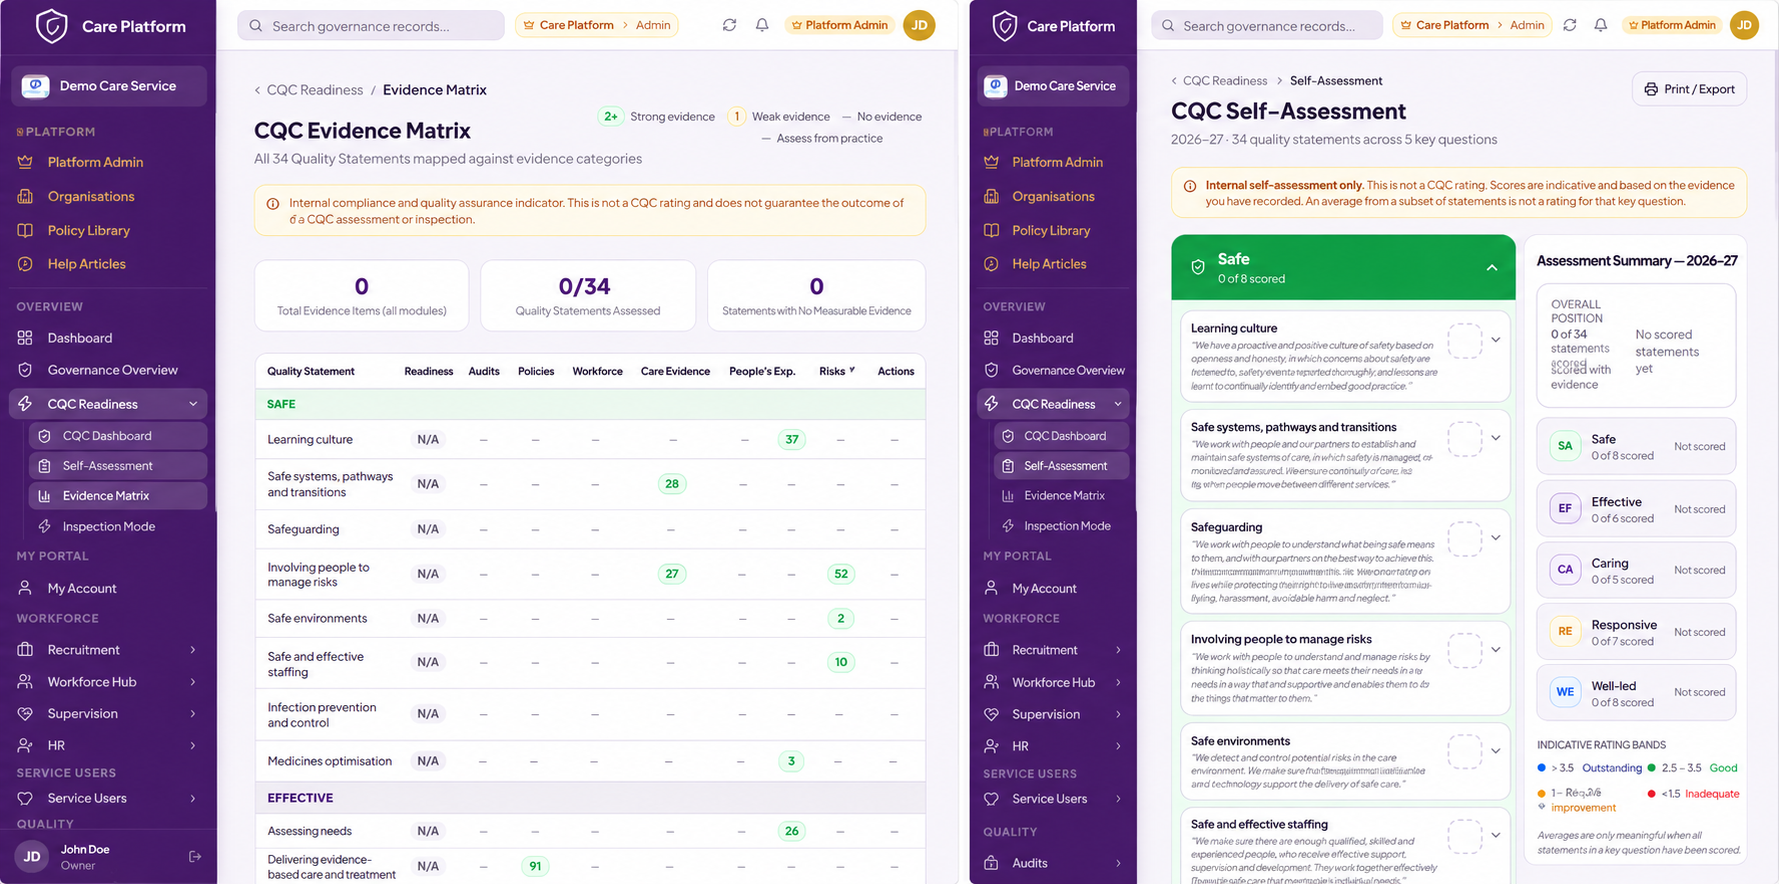Click CQC Readiness breadcrumb in left window
The width and height of the screenshot is (1779, 884).
314,90
